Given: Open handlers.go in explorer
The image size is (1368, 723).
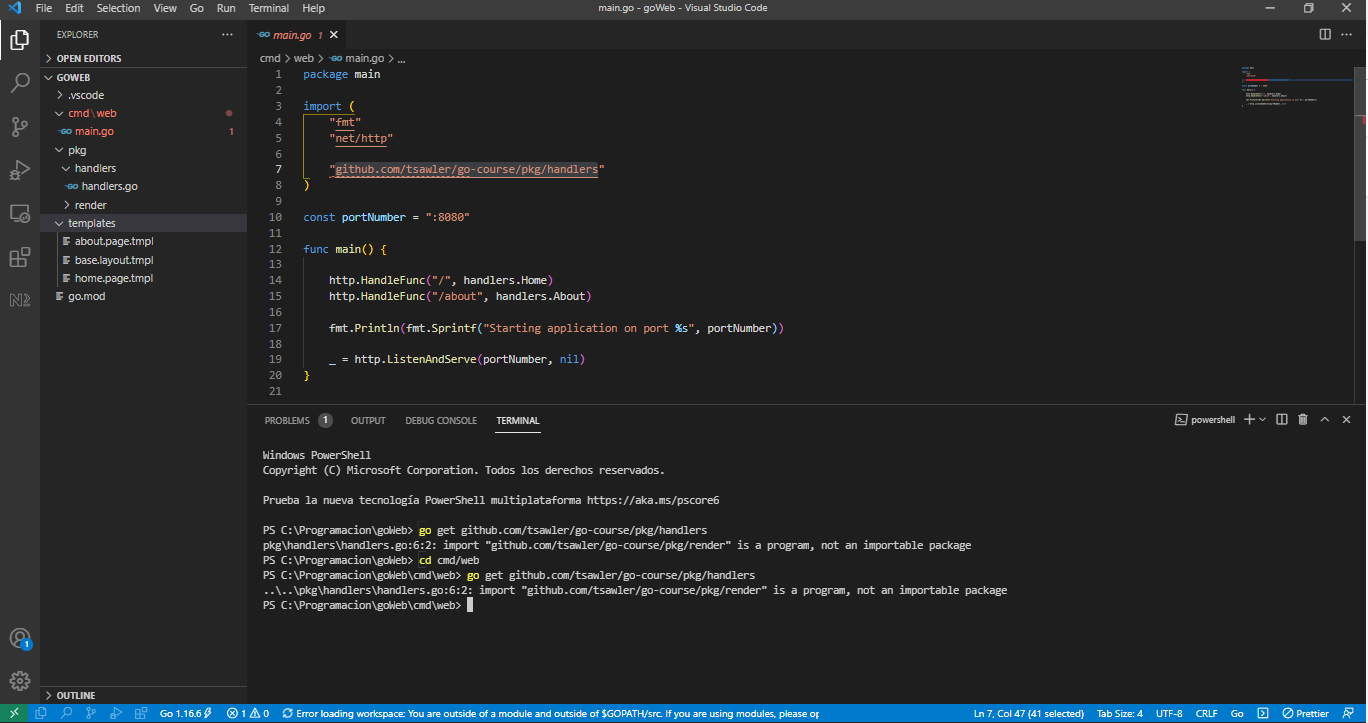Looking at the screenshot, I should [x=144, y=186].
